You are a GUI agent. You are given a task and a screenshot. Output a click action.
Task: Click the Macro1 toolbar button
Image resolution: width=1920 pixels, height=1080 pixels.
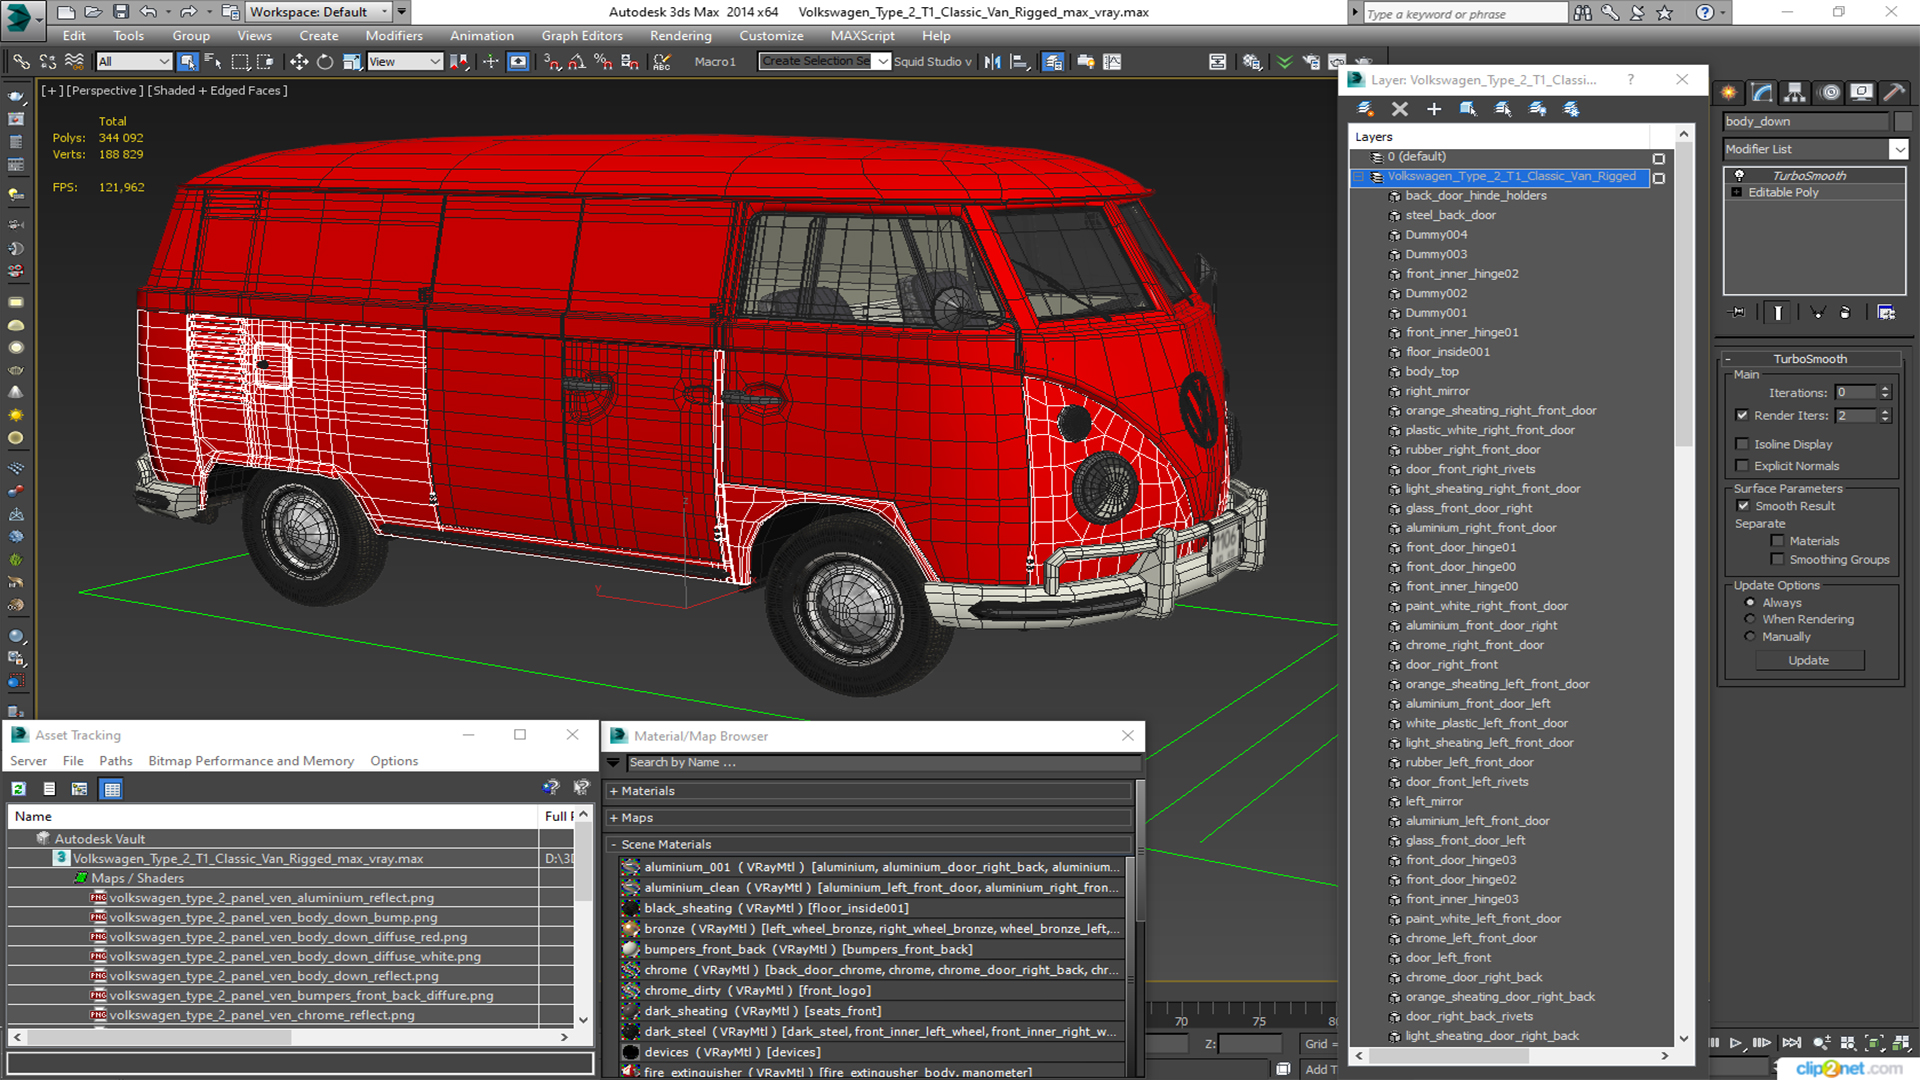tap(715, 62)
